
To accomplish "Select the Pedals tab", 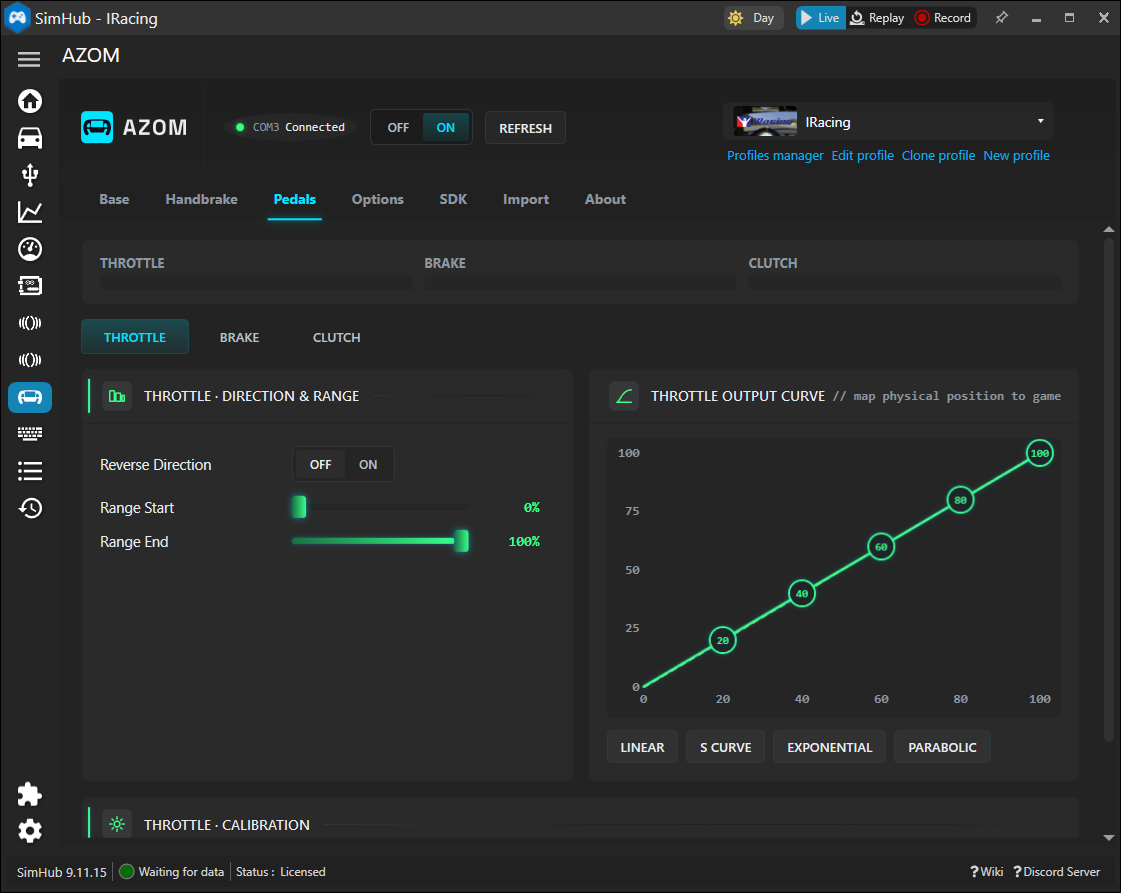I will click(295, 199).
